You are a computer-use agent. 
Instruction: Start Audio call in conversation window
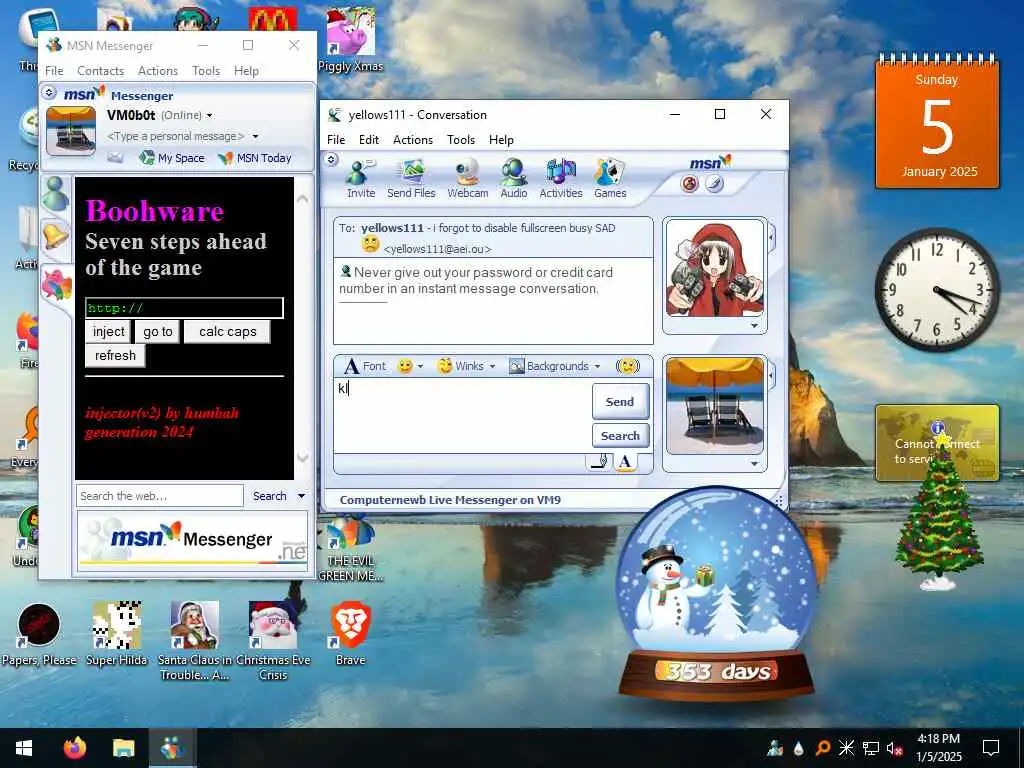pos(514,178)
